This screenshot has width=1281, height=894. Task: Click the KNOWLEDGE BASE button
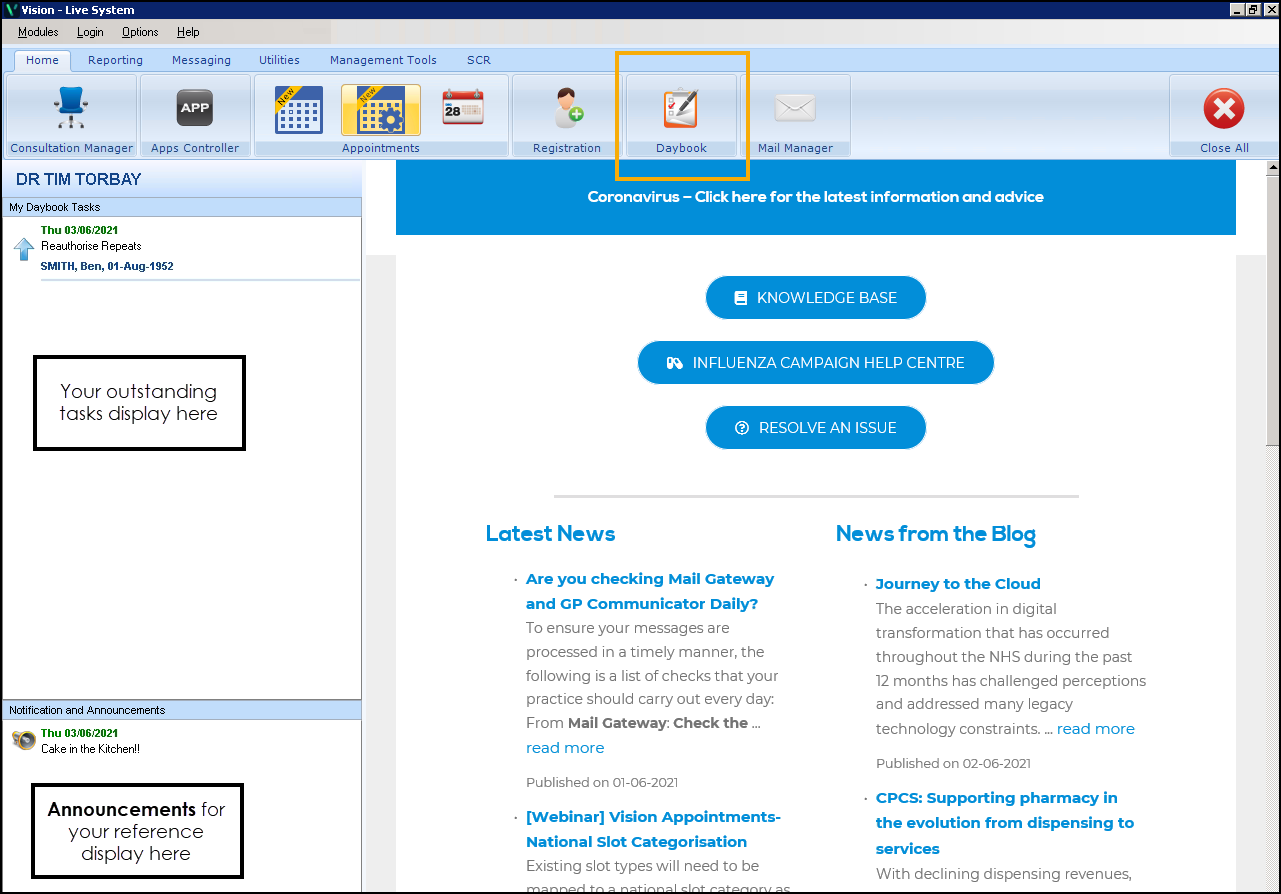(x=816, y=298)
